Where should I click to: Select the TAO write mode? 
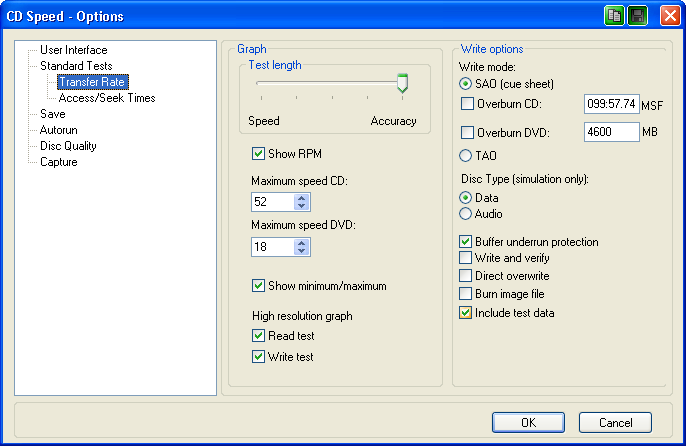click(466, 156)
